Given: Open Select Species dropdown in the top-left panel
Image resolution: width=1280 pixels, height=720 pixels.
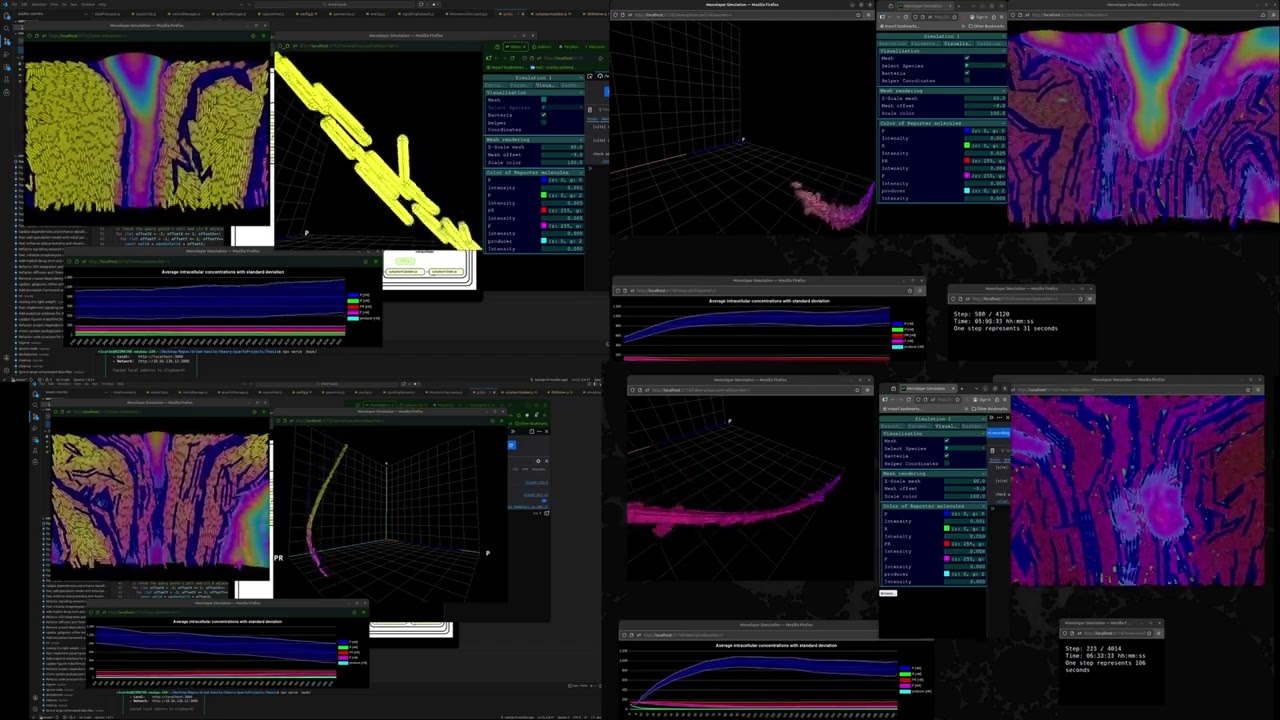Looking at the screenshot, I should [563, 107].
